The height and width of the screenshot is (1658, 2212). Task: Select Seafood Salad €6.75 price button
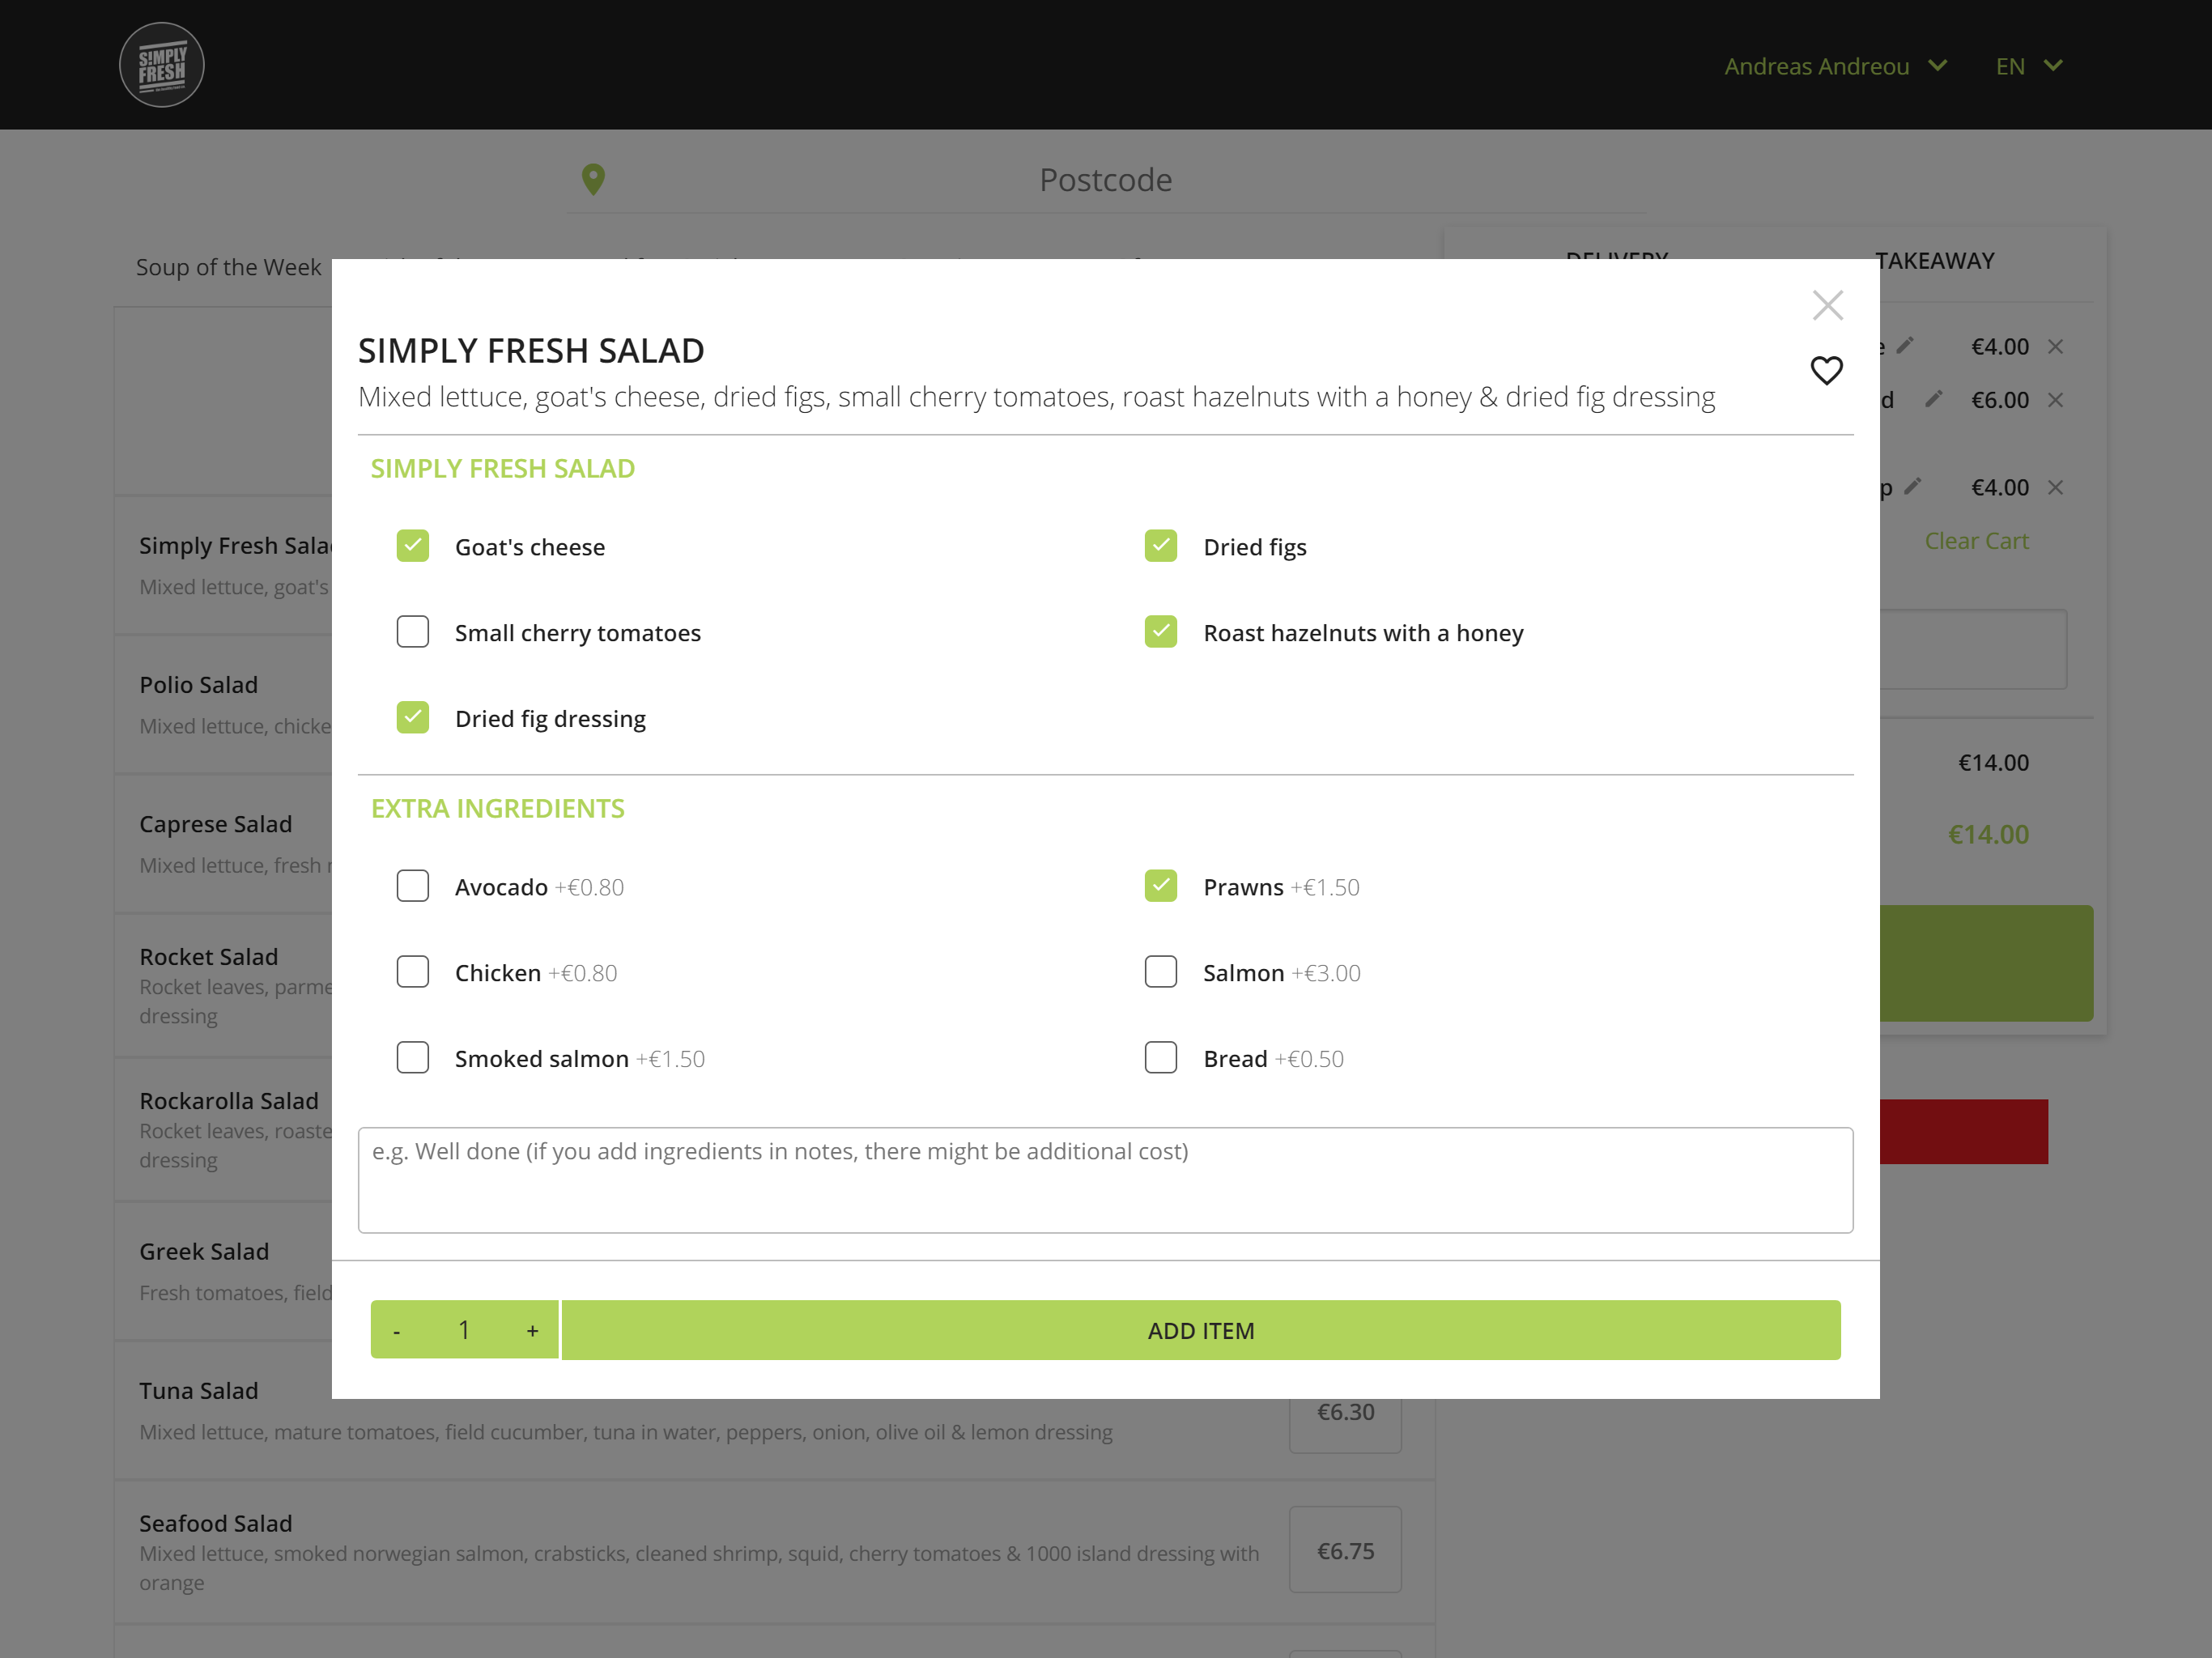(x=1345, y=1550)
